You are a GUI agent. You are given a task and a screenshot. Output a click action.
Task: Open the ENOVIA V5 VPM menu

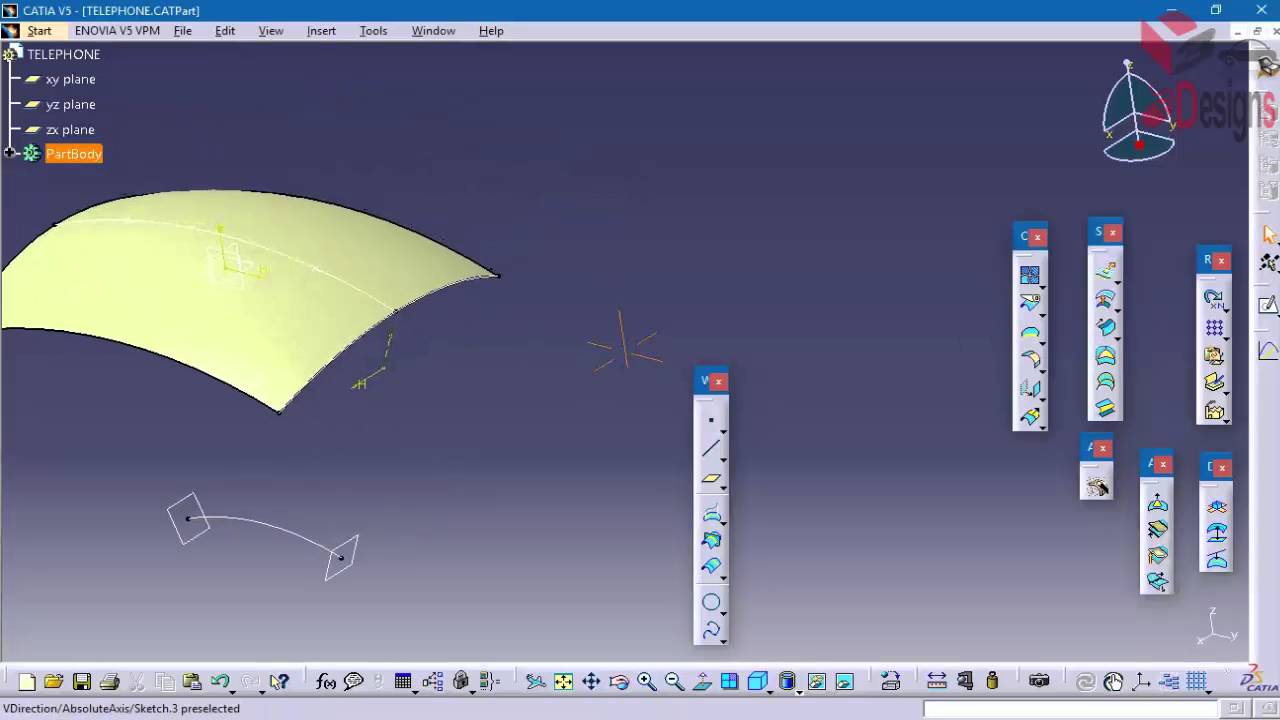tap(117, 31)
